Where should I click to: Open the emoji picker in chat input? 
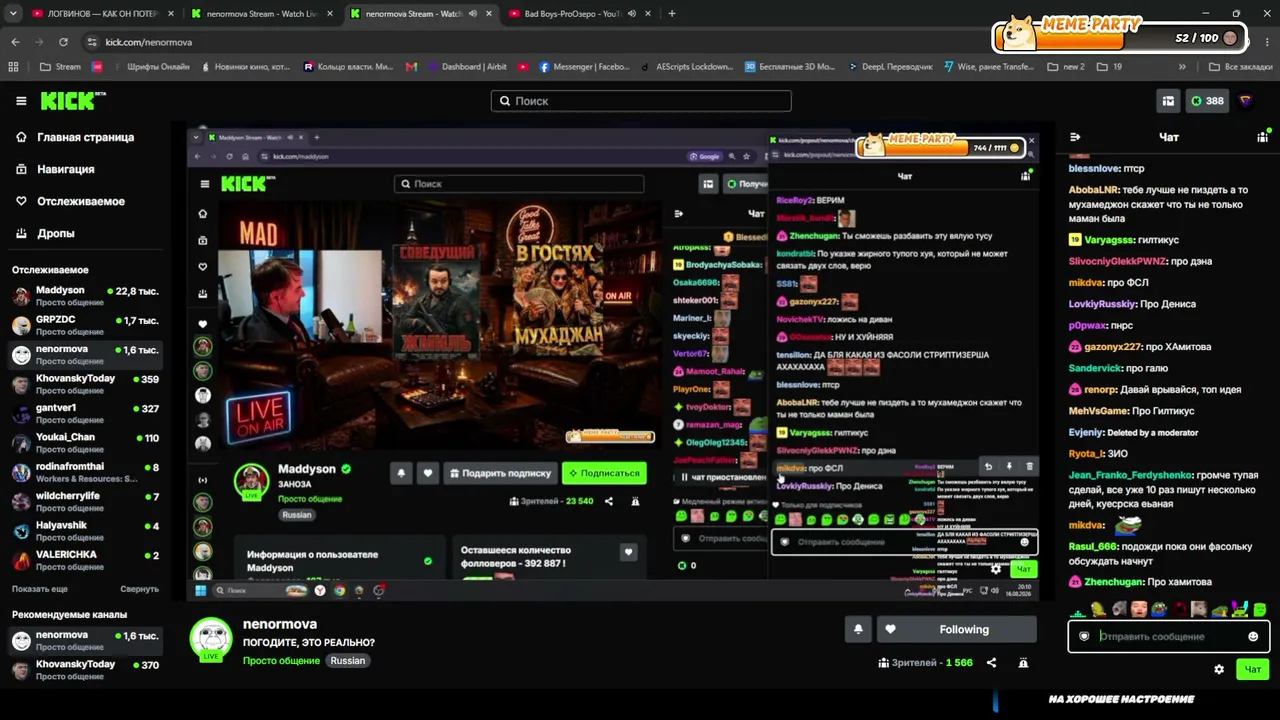(1253, 636)
